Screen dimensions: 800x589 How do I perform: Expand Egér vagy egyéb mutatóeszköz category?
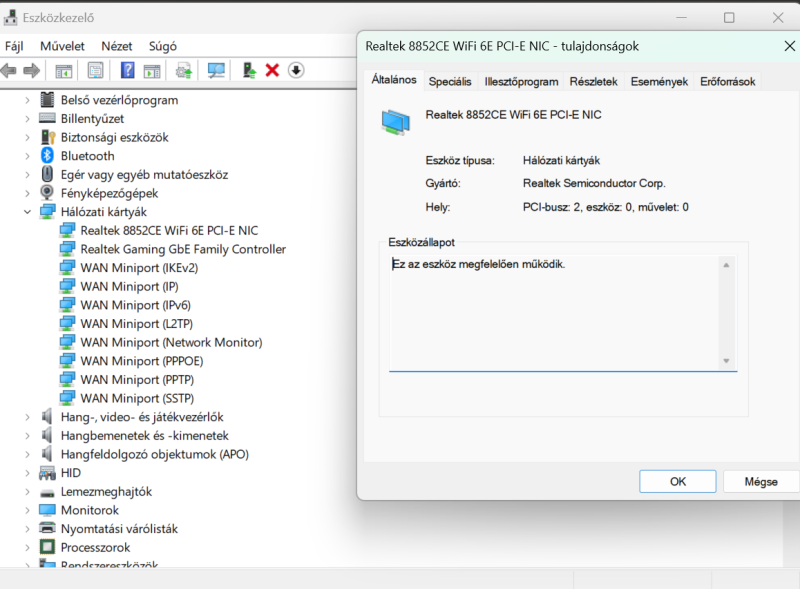click(x=27, y=175)
